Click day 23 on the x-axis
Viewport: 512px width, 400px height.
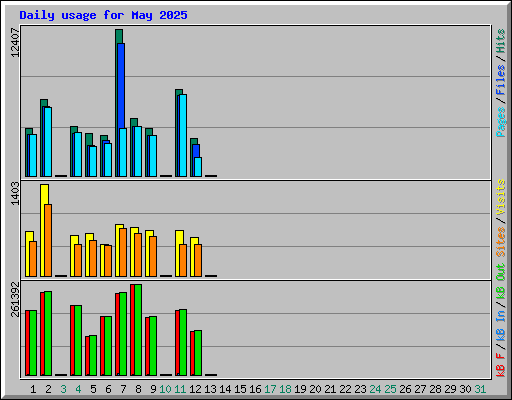(x=361, y=389)
